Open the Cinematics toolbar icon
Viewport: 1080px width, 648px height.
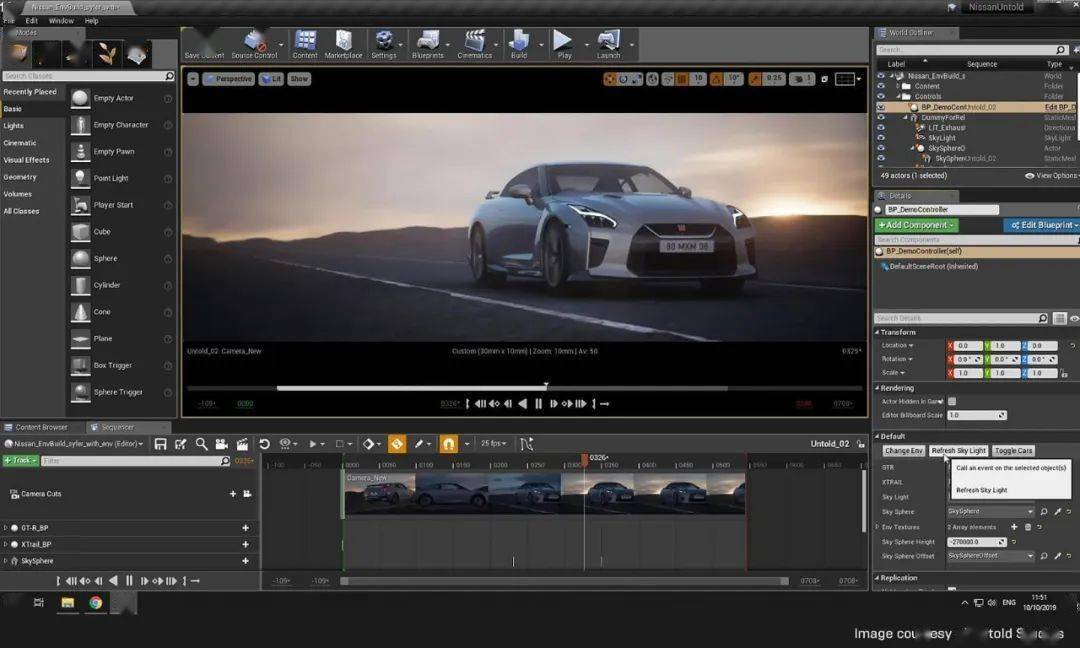tap(475, 43)
